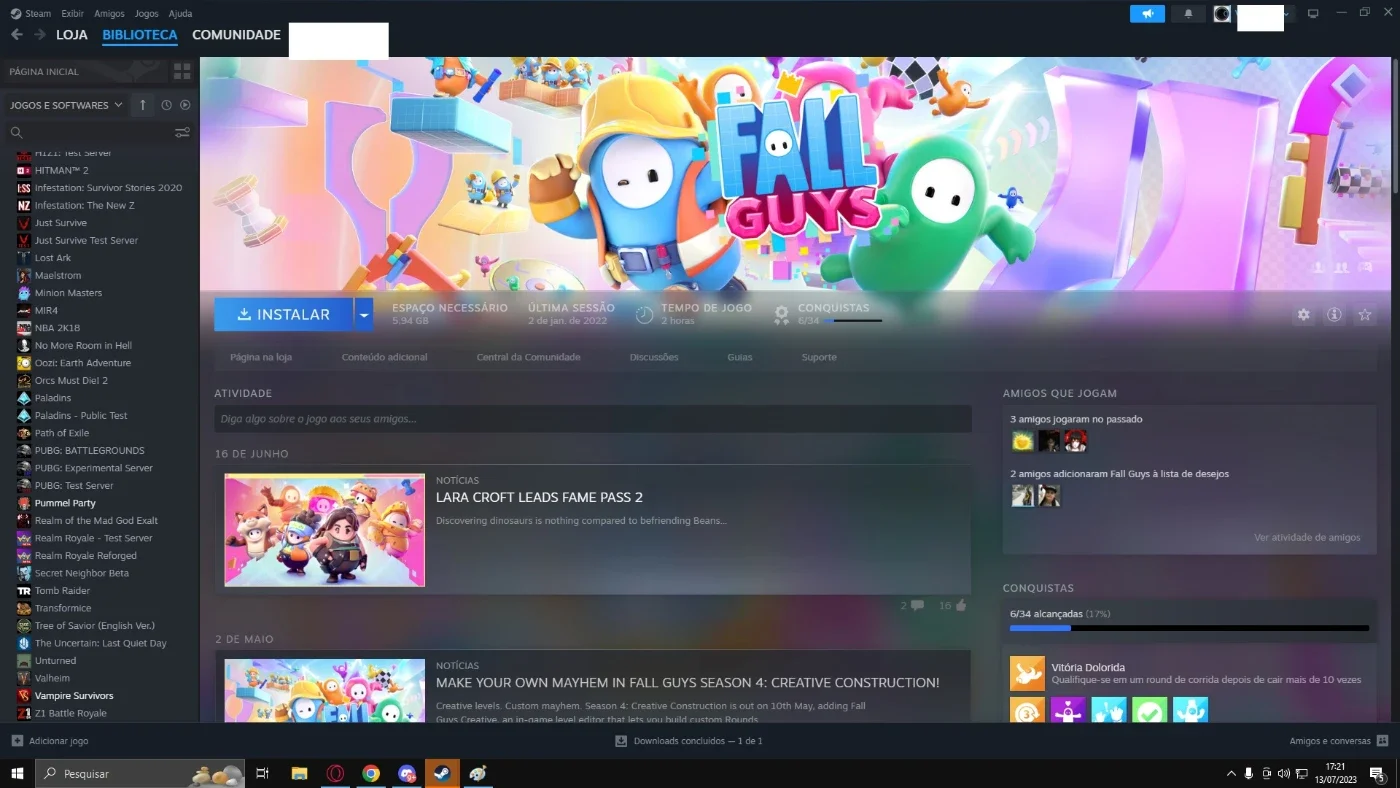The width and height of the screenshot is (1400, 788).
Task: Click the user avatar icon
Action: point(1222,14)
